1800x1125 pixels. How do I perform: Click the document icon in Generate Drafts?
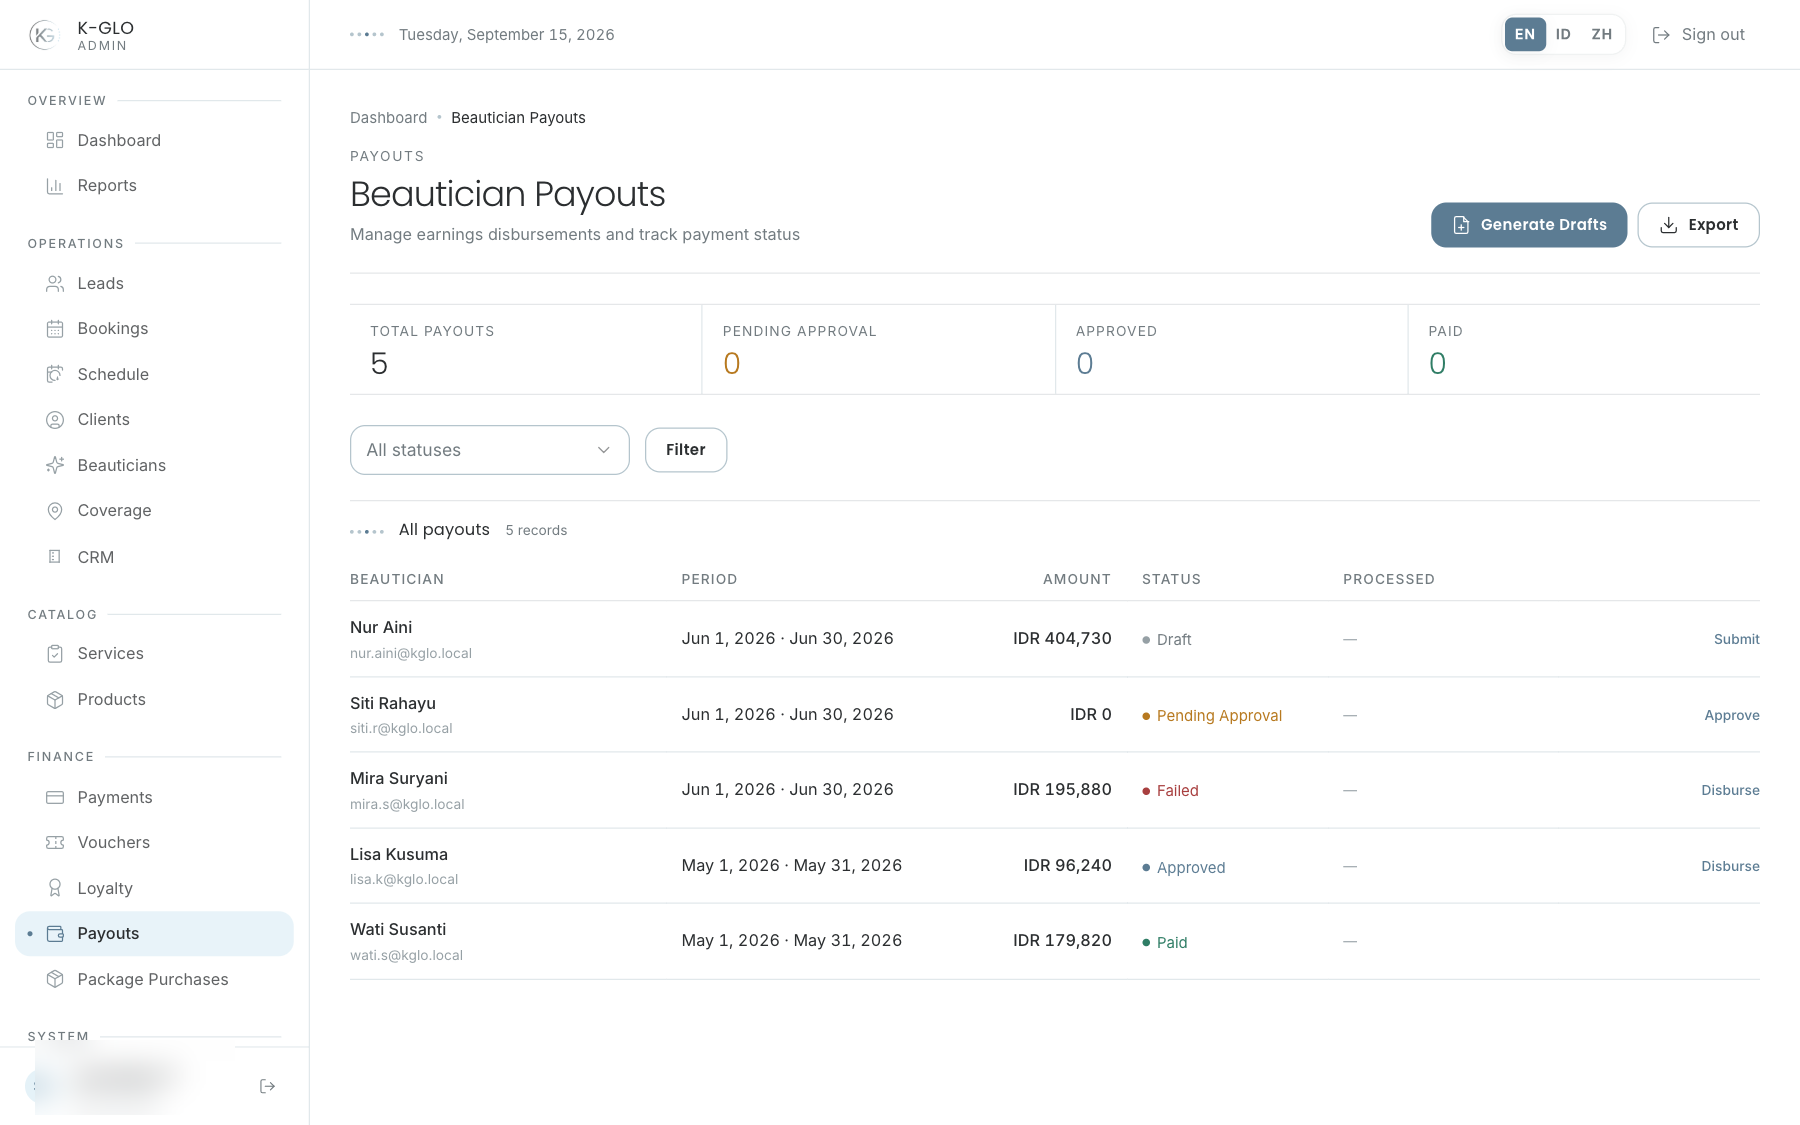1461,225
